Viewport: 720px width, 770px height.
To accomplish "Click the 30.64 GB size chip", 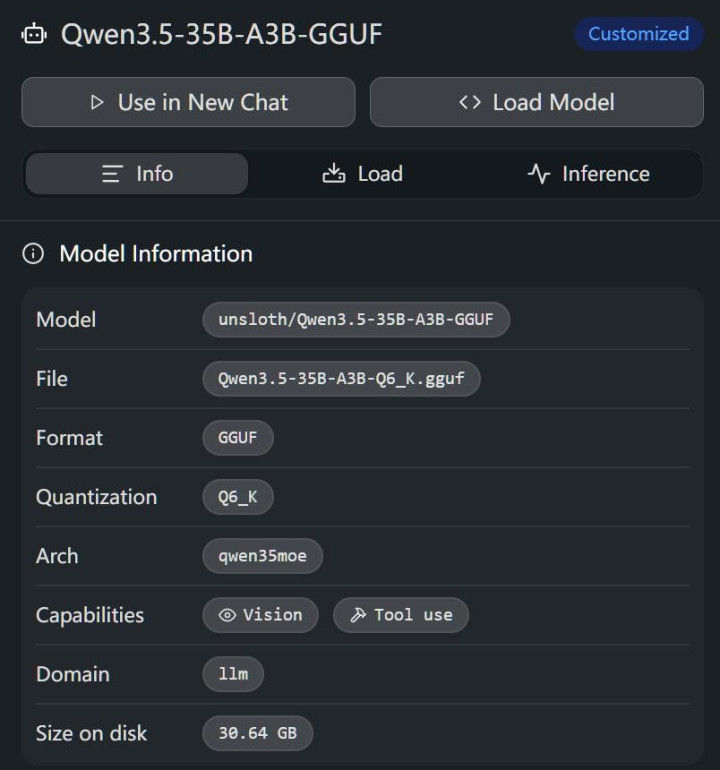I will (x=257, y=733).
